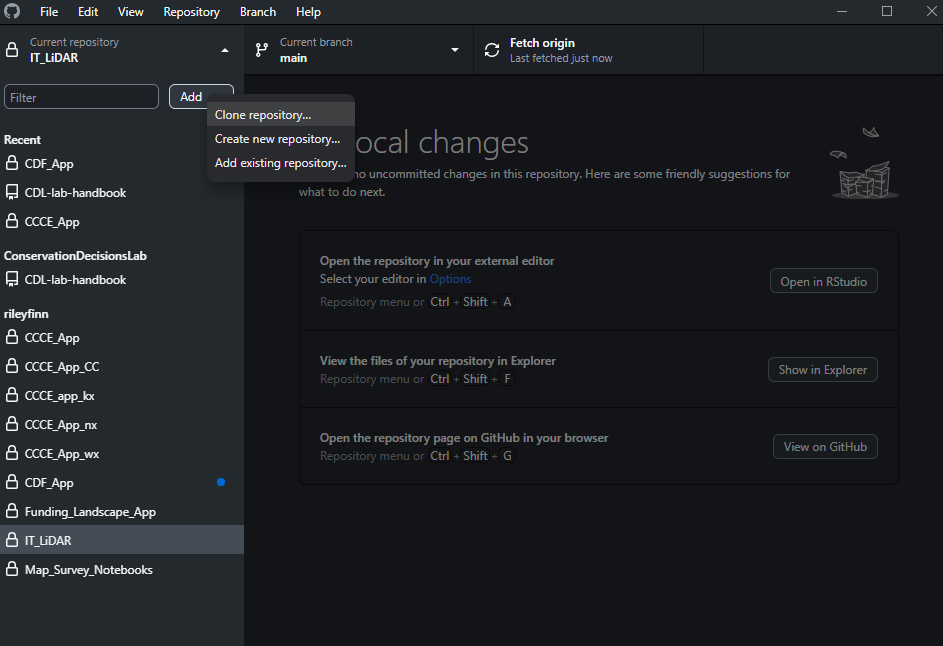The image size is (943, 646).
Task: Open the Repository menu in menu bar
Action: [x=191, y=12]
